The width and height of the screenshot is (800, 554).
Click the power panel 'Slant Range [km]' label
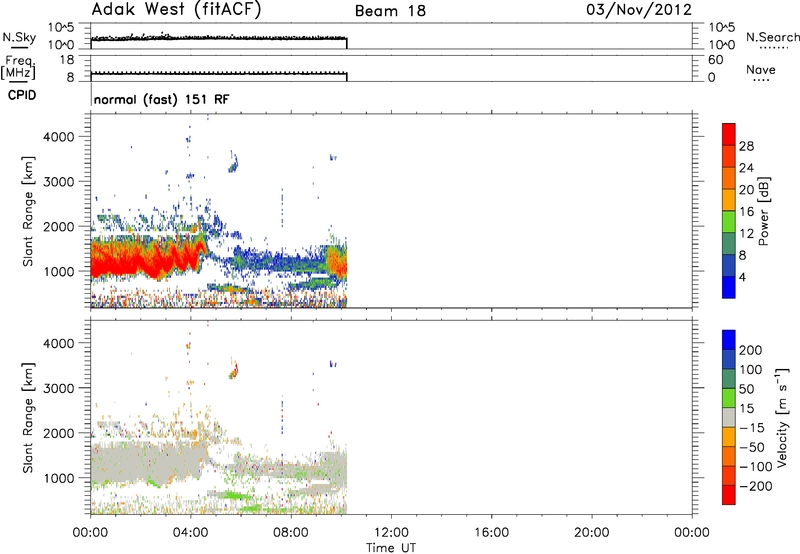(28, 211)
